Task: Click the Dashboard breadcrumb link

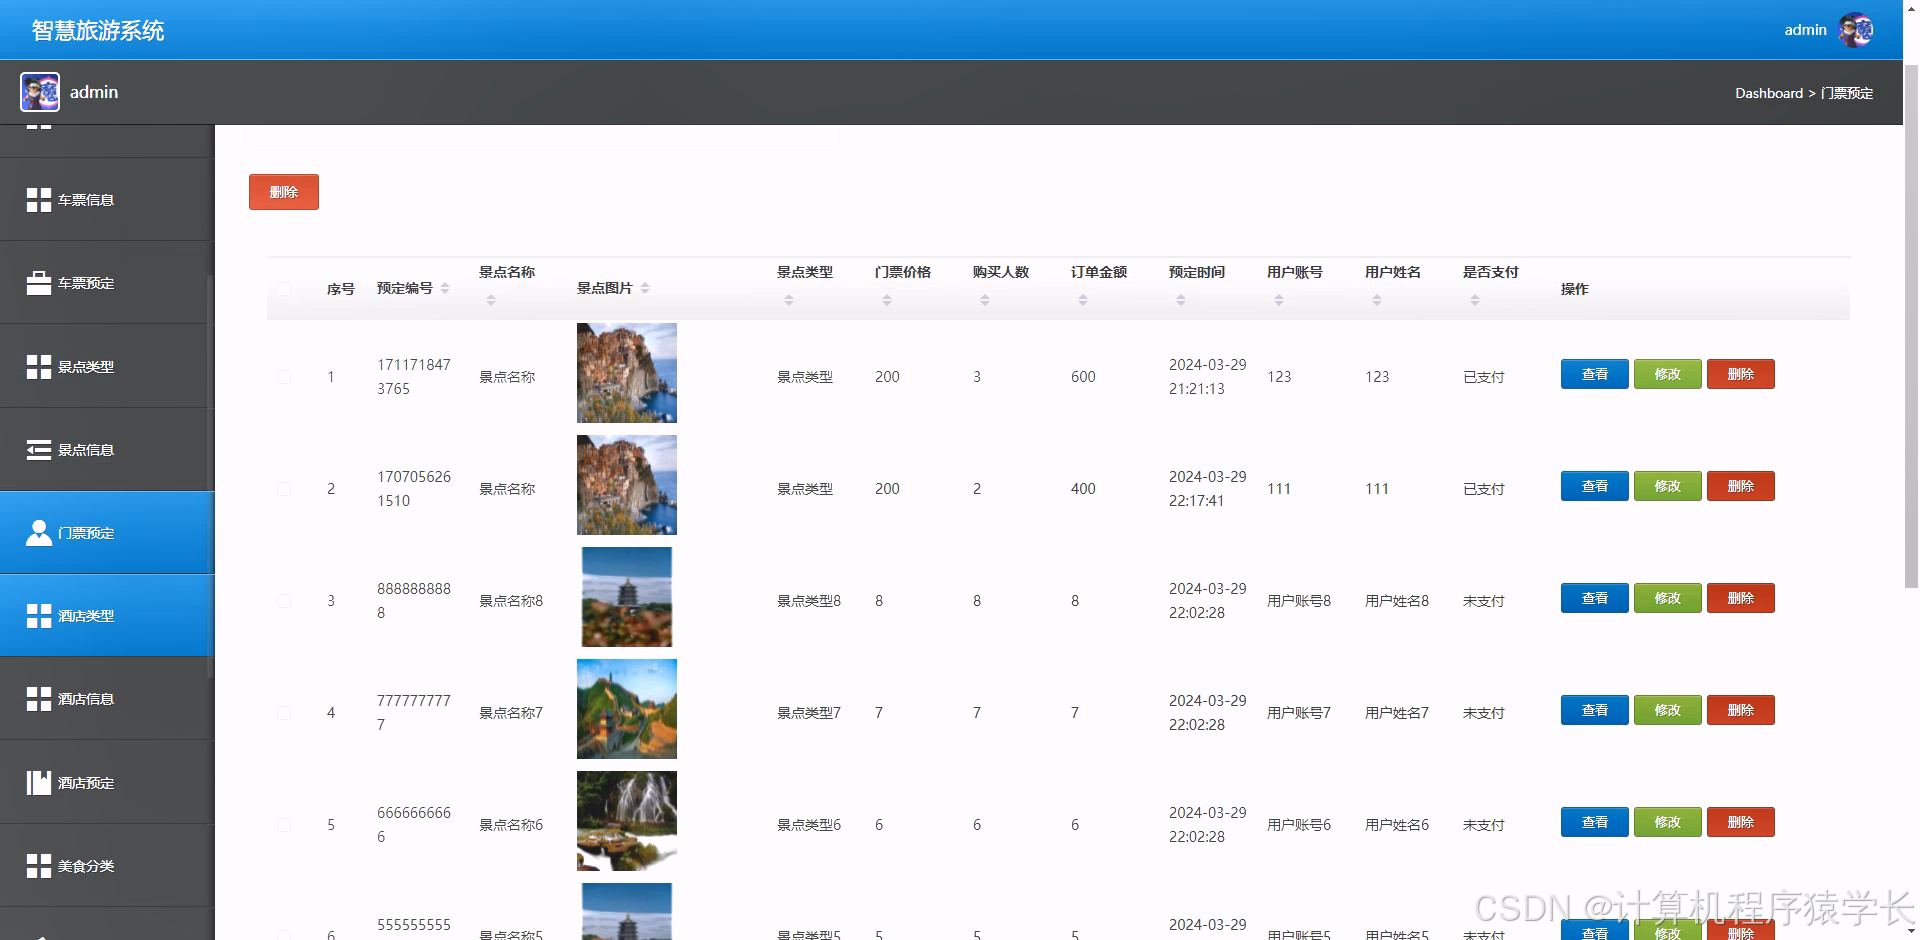Action: tap(1769, 93)
